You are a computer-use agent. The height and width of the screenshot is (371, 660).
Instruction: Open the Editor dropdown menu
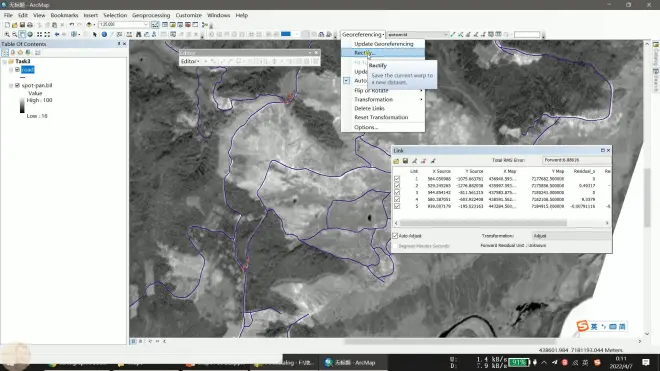coord(190,61)
